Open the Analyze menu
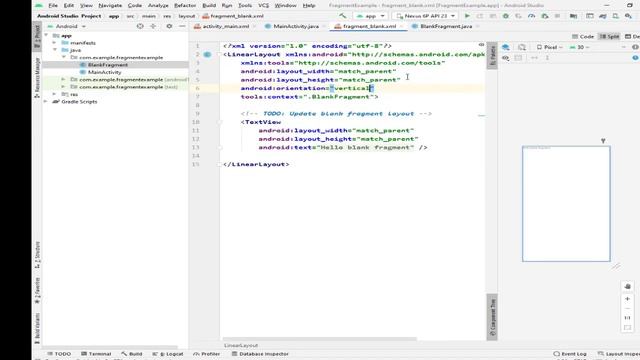Viewport: 640px width, 360px height. pyautogui.click(x=158, y=5)
